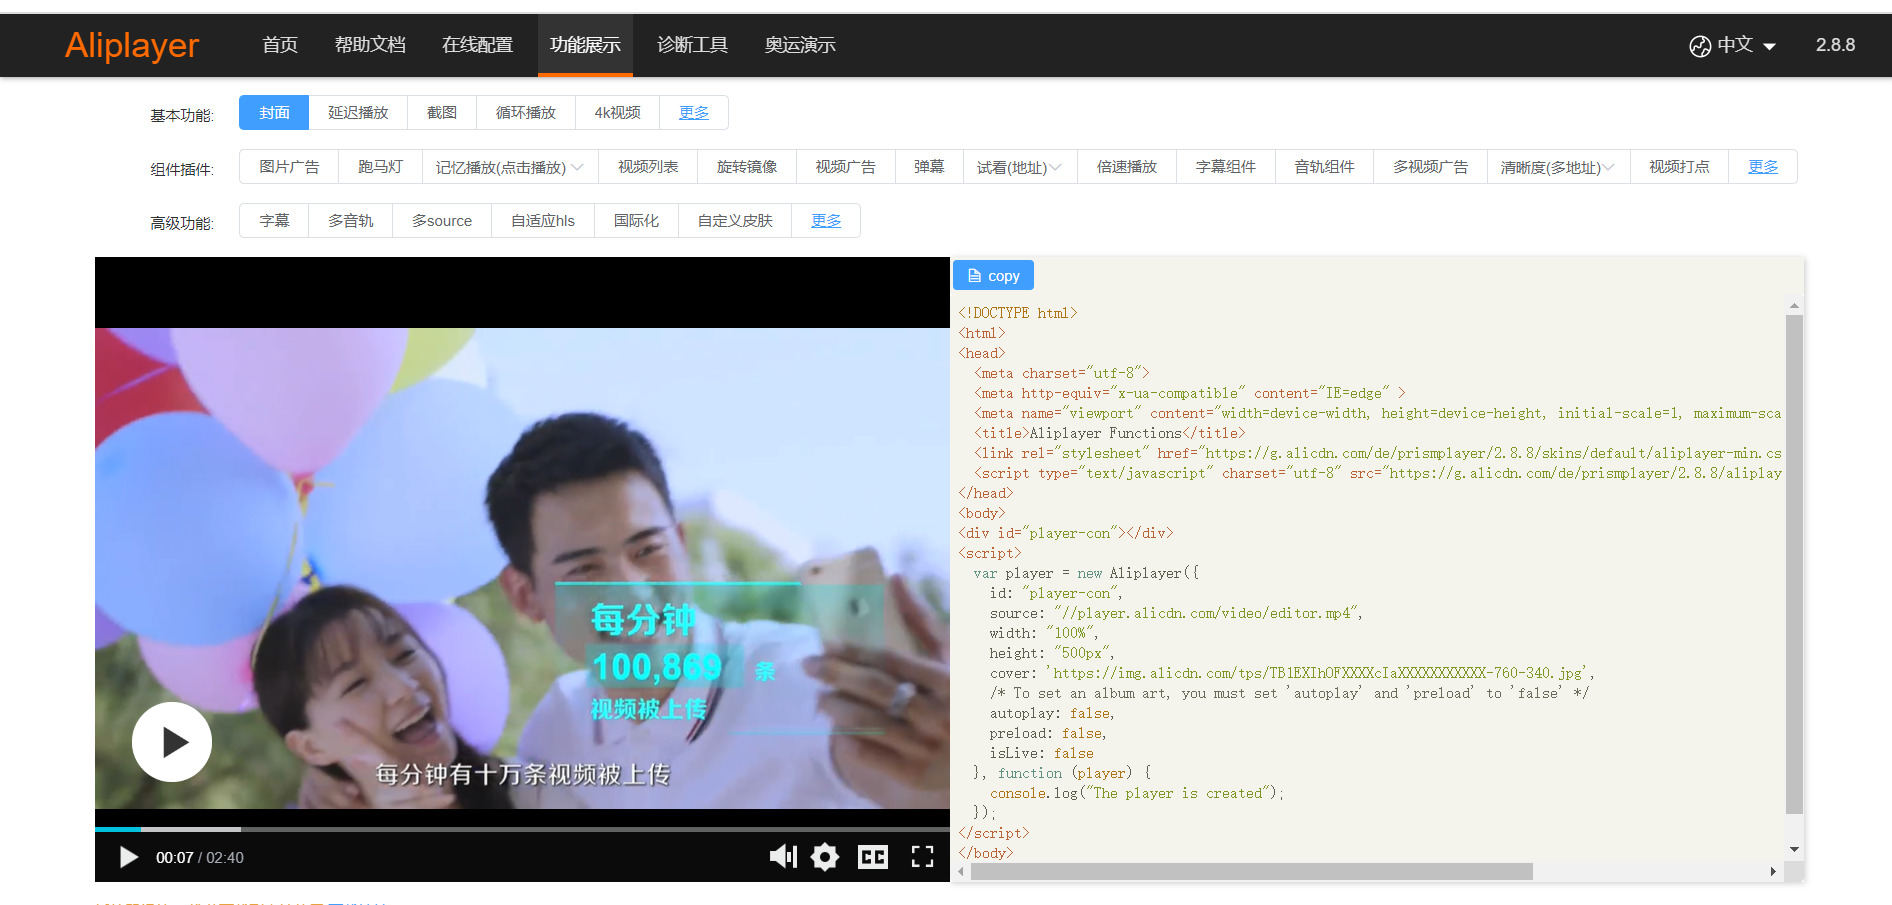Image resolution: width=1892 pixels, height=905 pixels.
Task: Select the 跑马灯 plugin tab
Action: pyautogui.click(x=380, y=167)
